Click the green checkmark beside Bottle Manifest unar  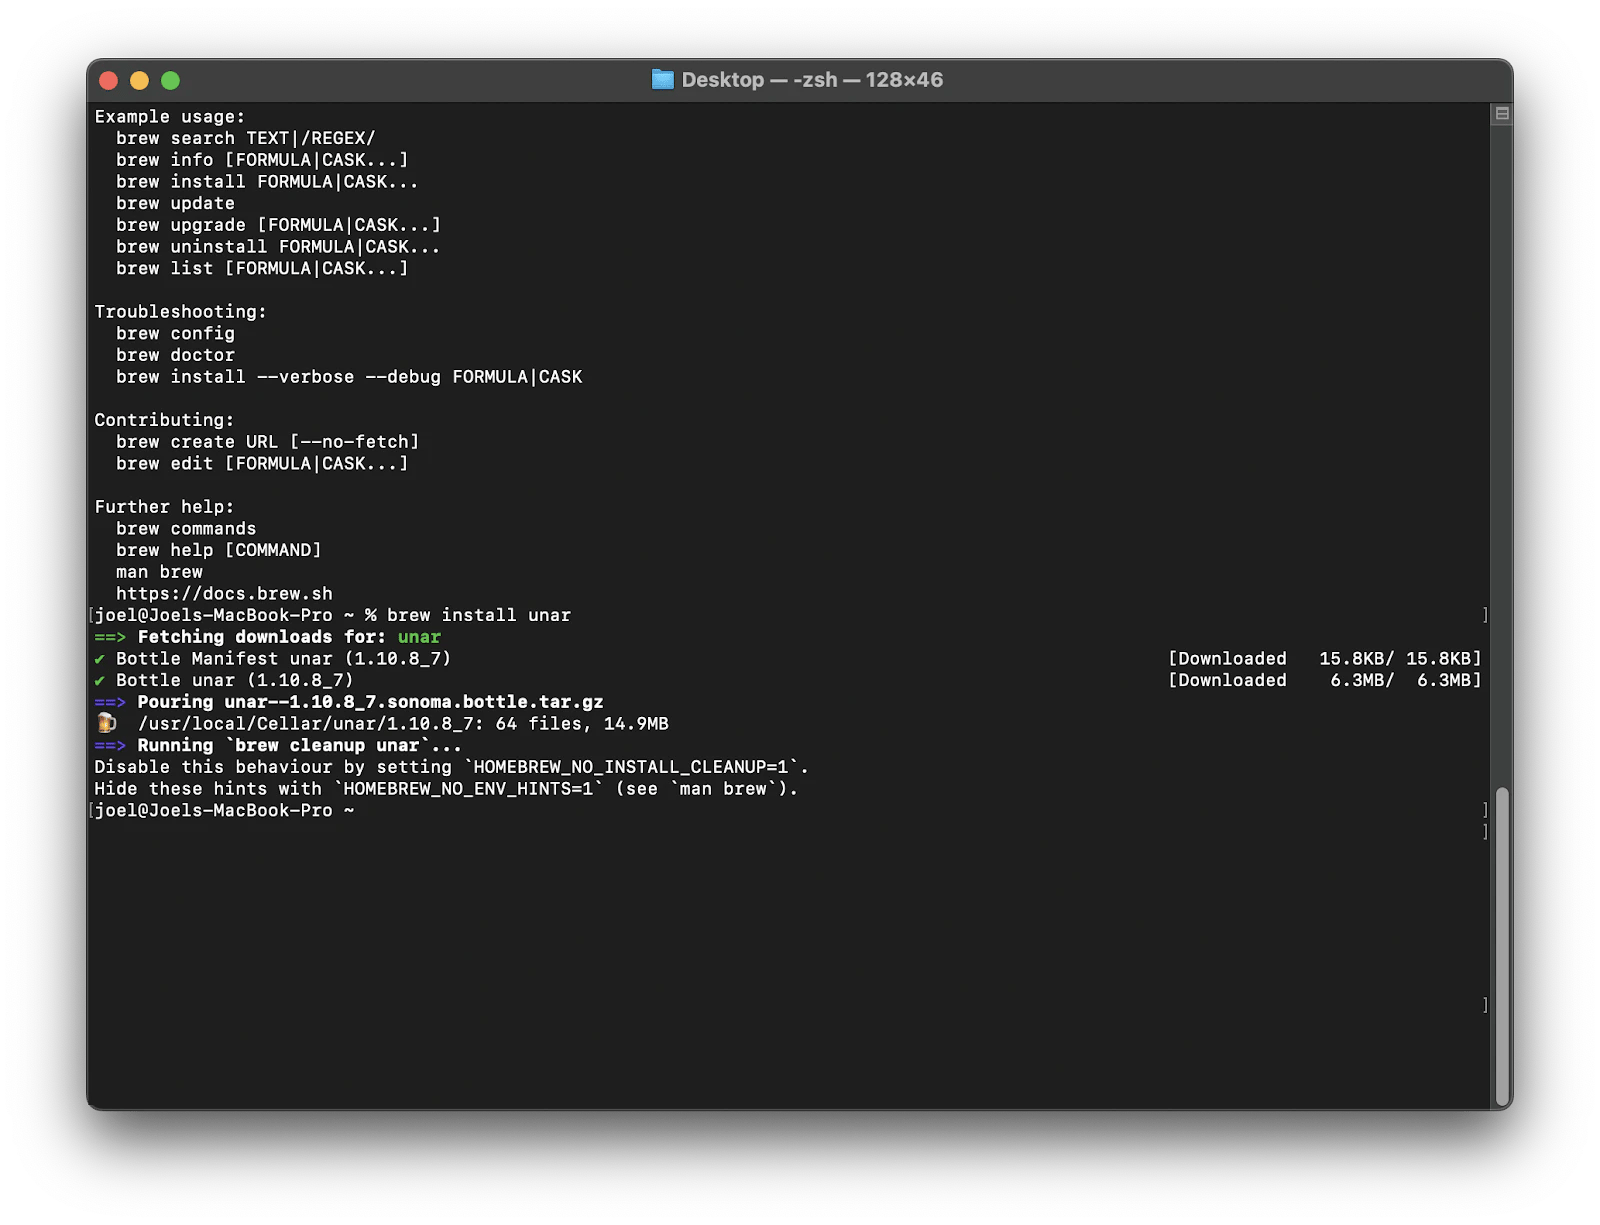[x=100, y=659]
